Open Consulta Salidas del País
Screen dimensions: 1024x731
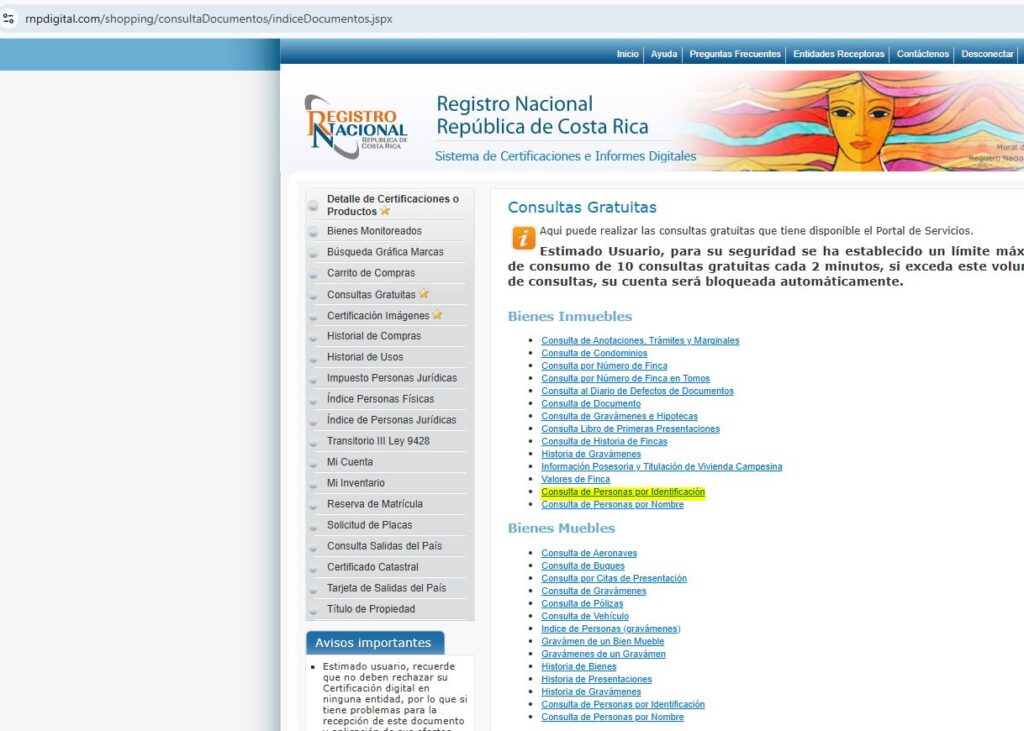[x=385, y=546]
